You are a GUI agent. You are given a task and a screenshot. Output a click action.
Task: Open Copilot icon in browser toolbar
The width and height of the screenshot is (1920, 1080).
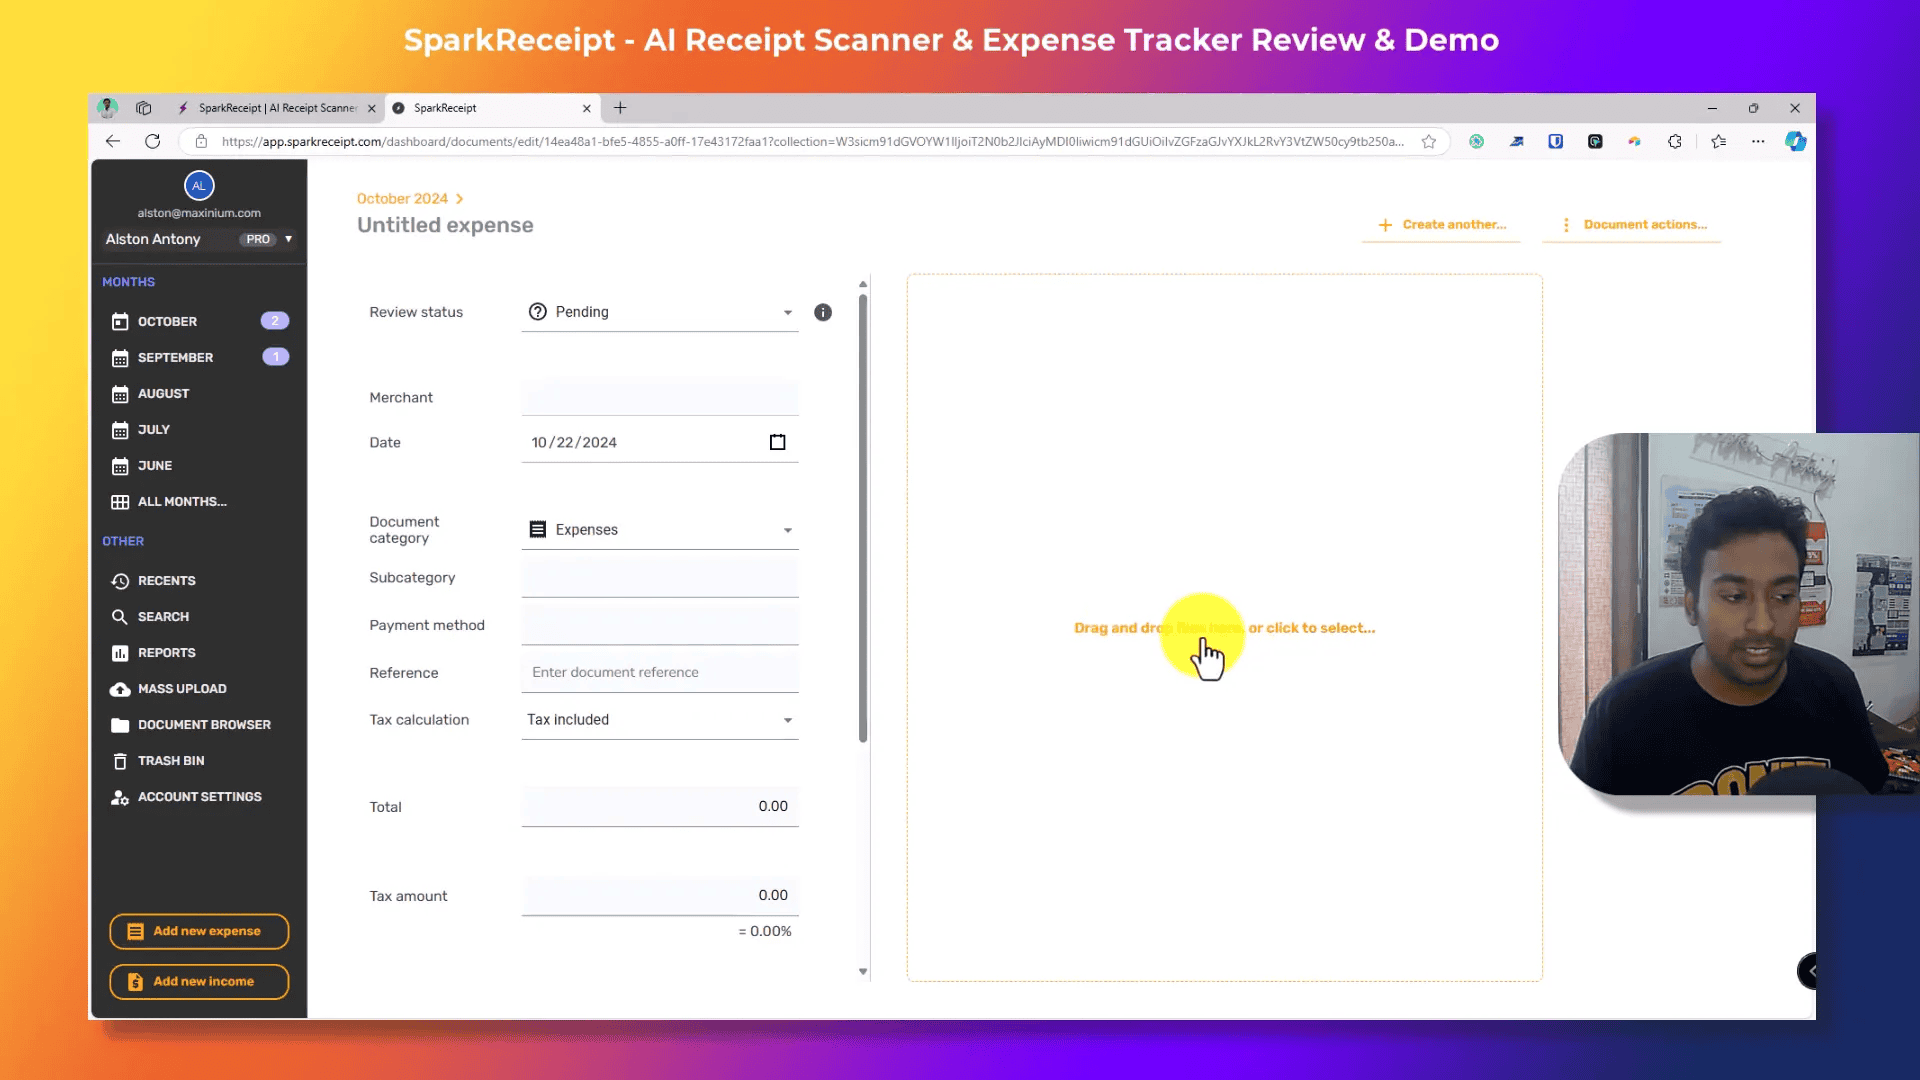point(1796,141)
